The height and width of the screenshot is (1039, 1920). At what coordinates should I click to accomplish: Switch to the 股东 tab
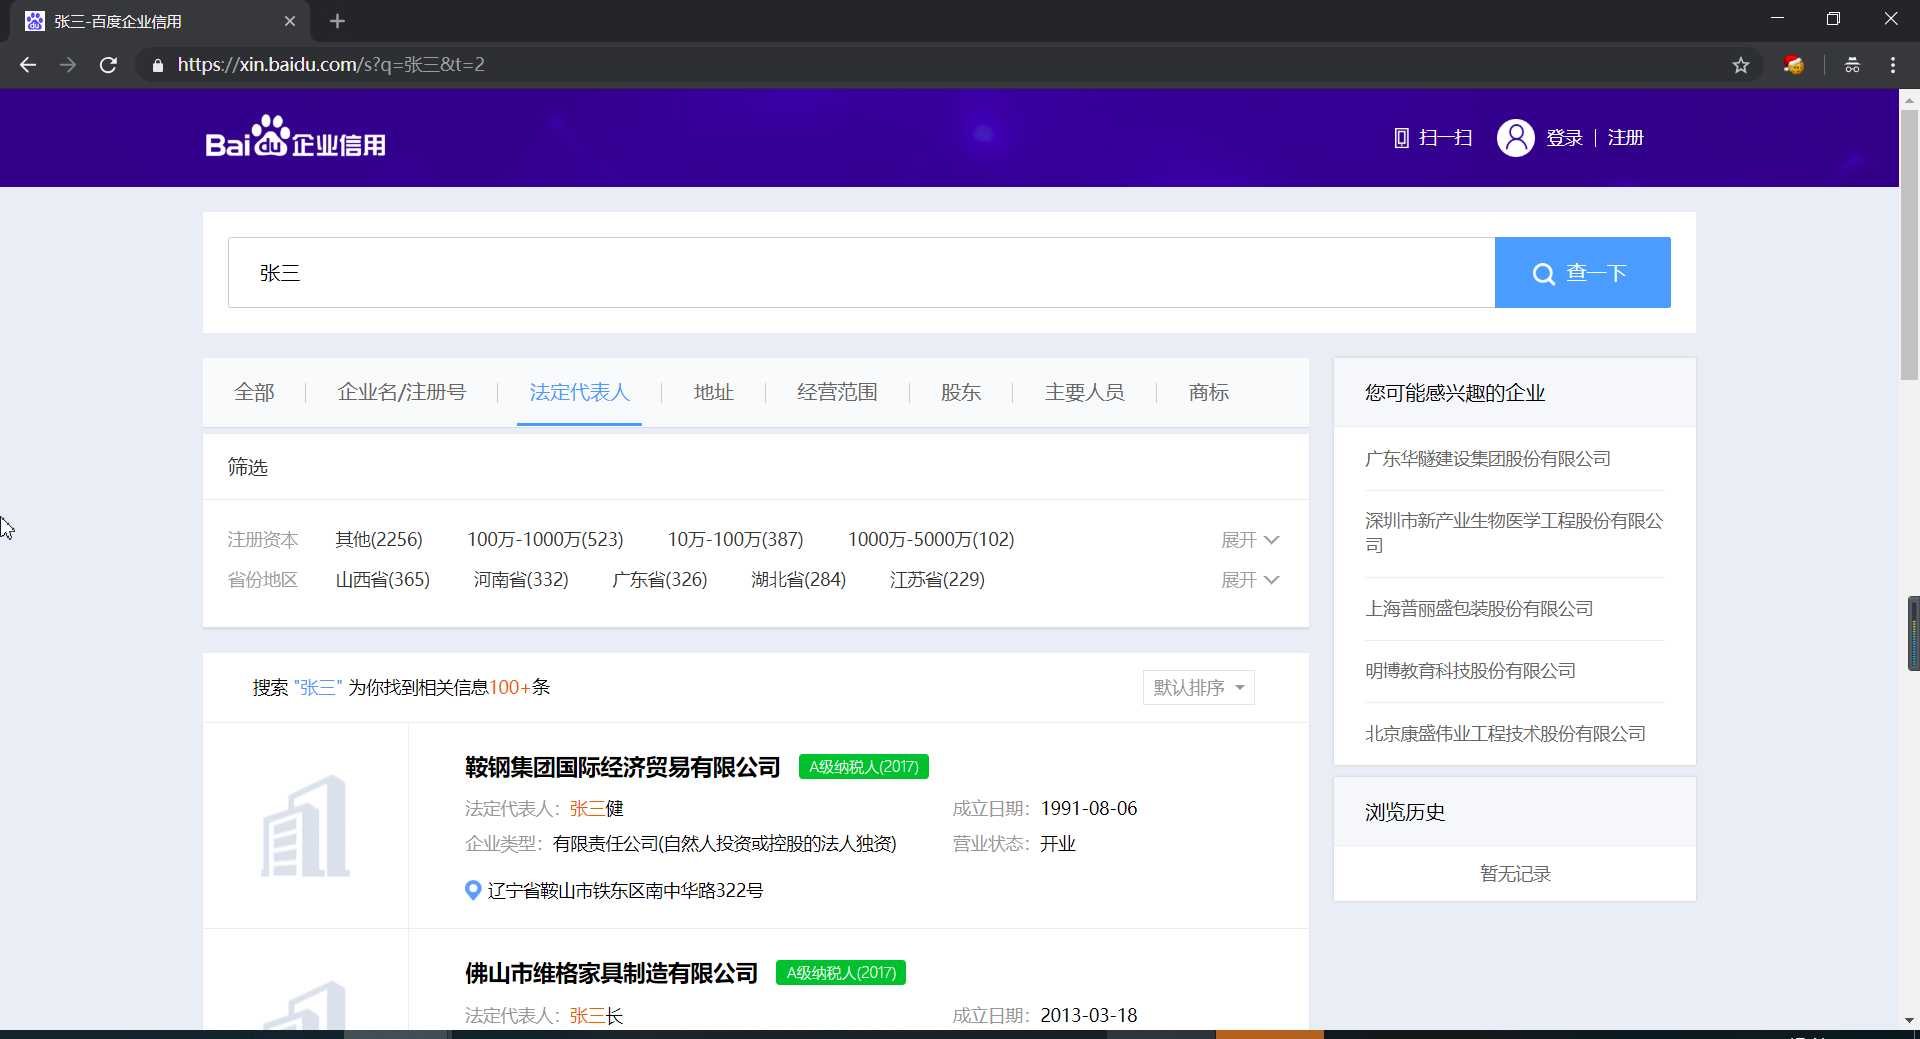961,392
